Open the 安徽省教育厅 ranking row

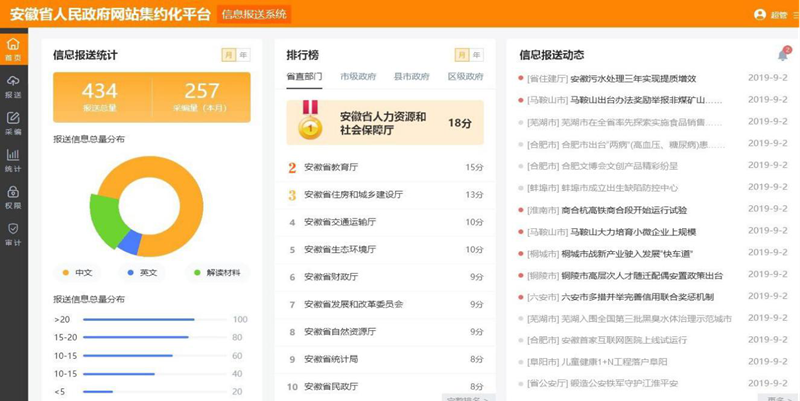pyautogui.click(x=385, y=167)
